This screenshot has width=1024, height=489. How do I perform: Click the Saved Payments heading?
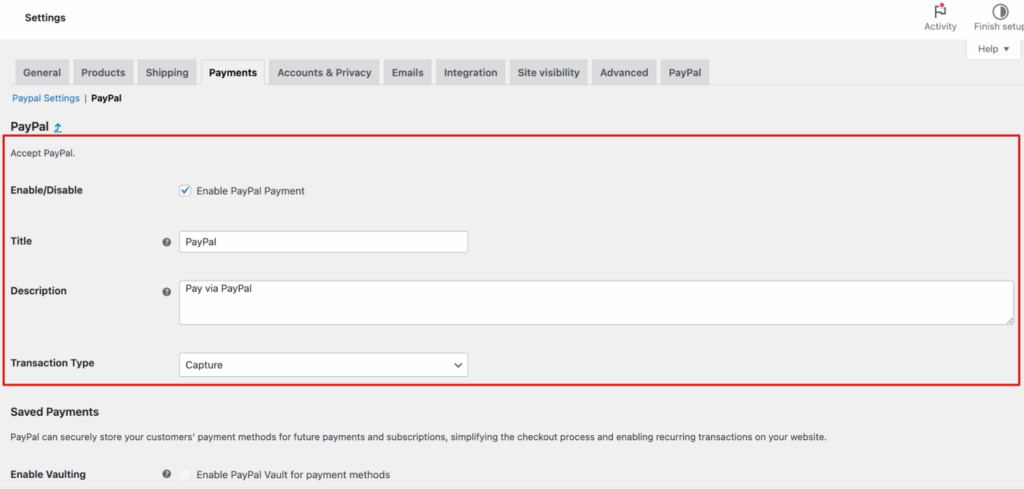(55, 412)
